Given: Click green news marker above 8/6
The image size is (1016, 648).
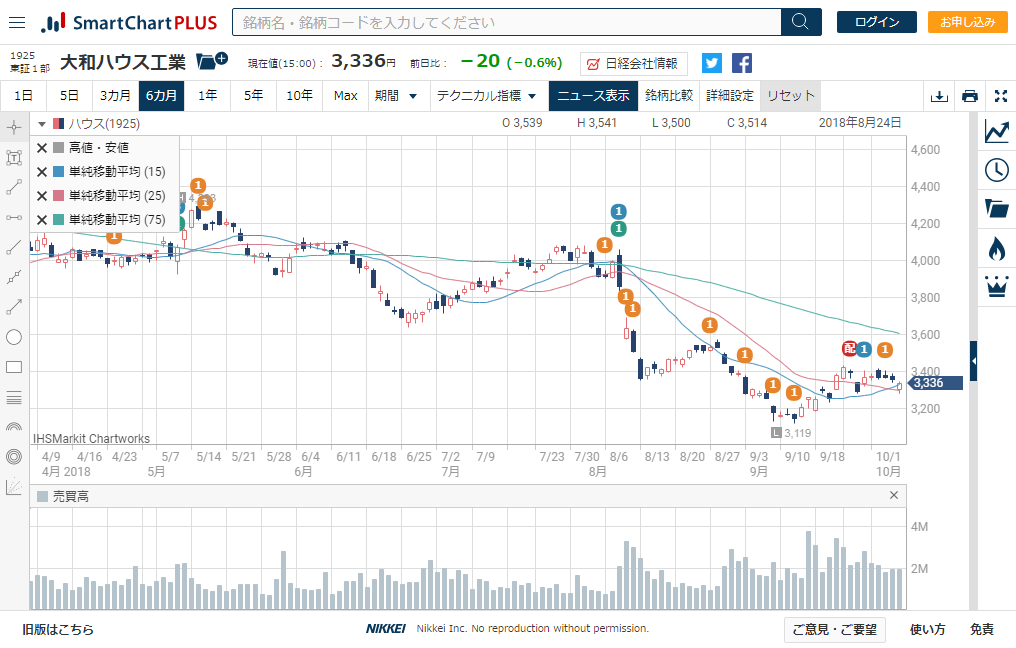Looking at the screenshot, I should (619, 228).
